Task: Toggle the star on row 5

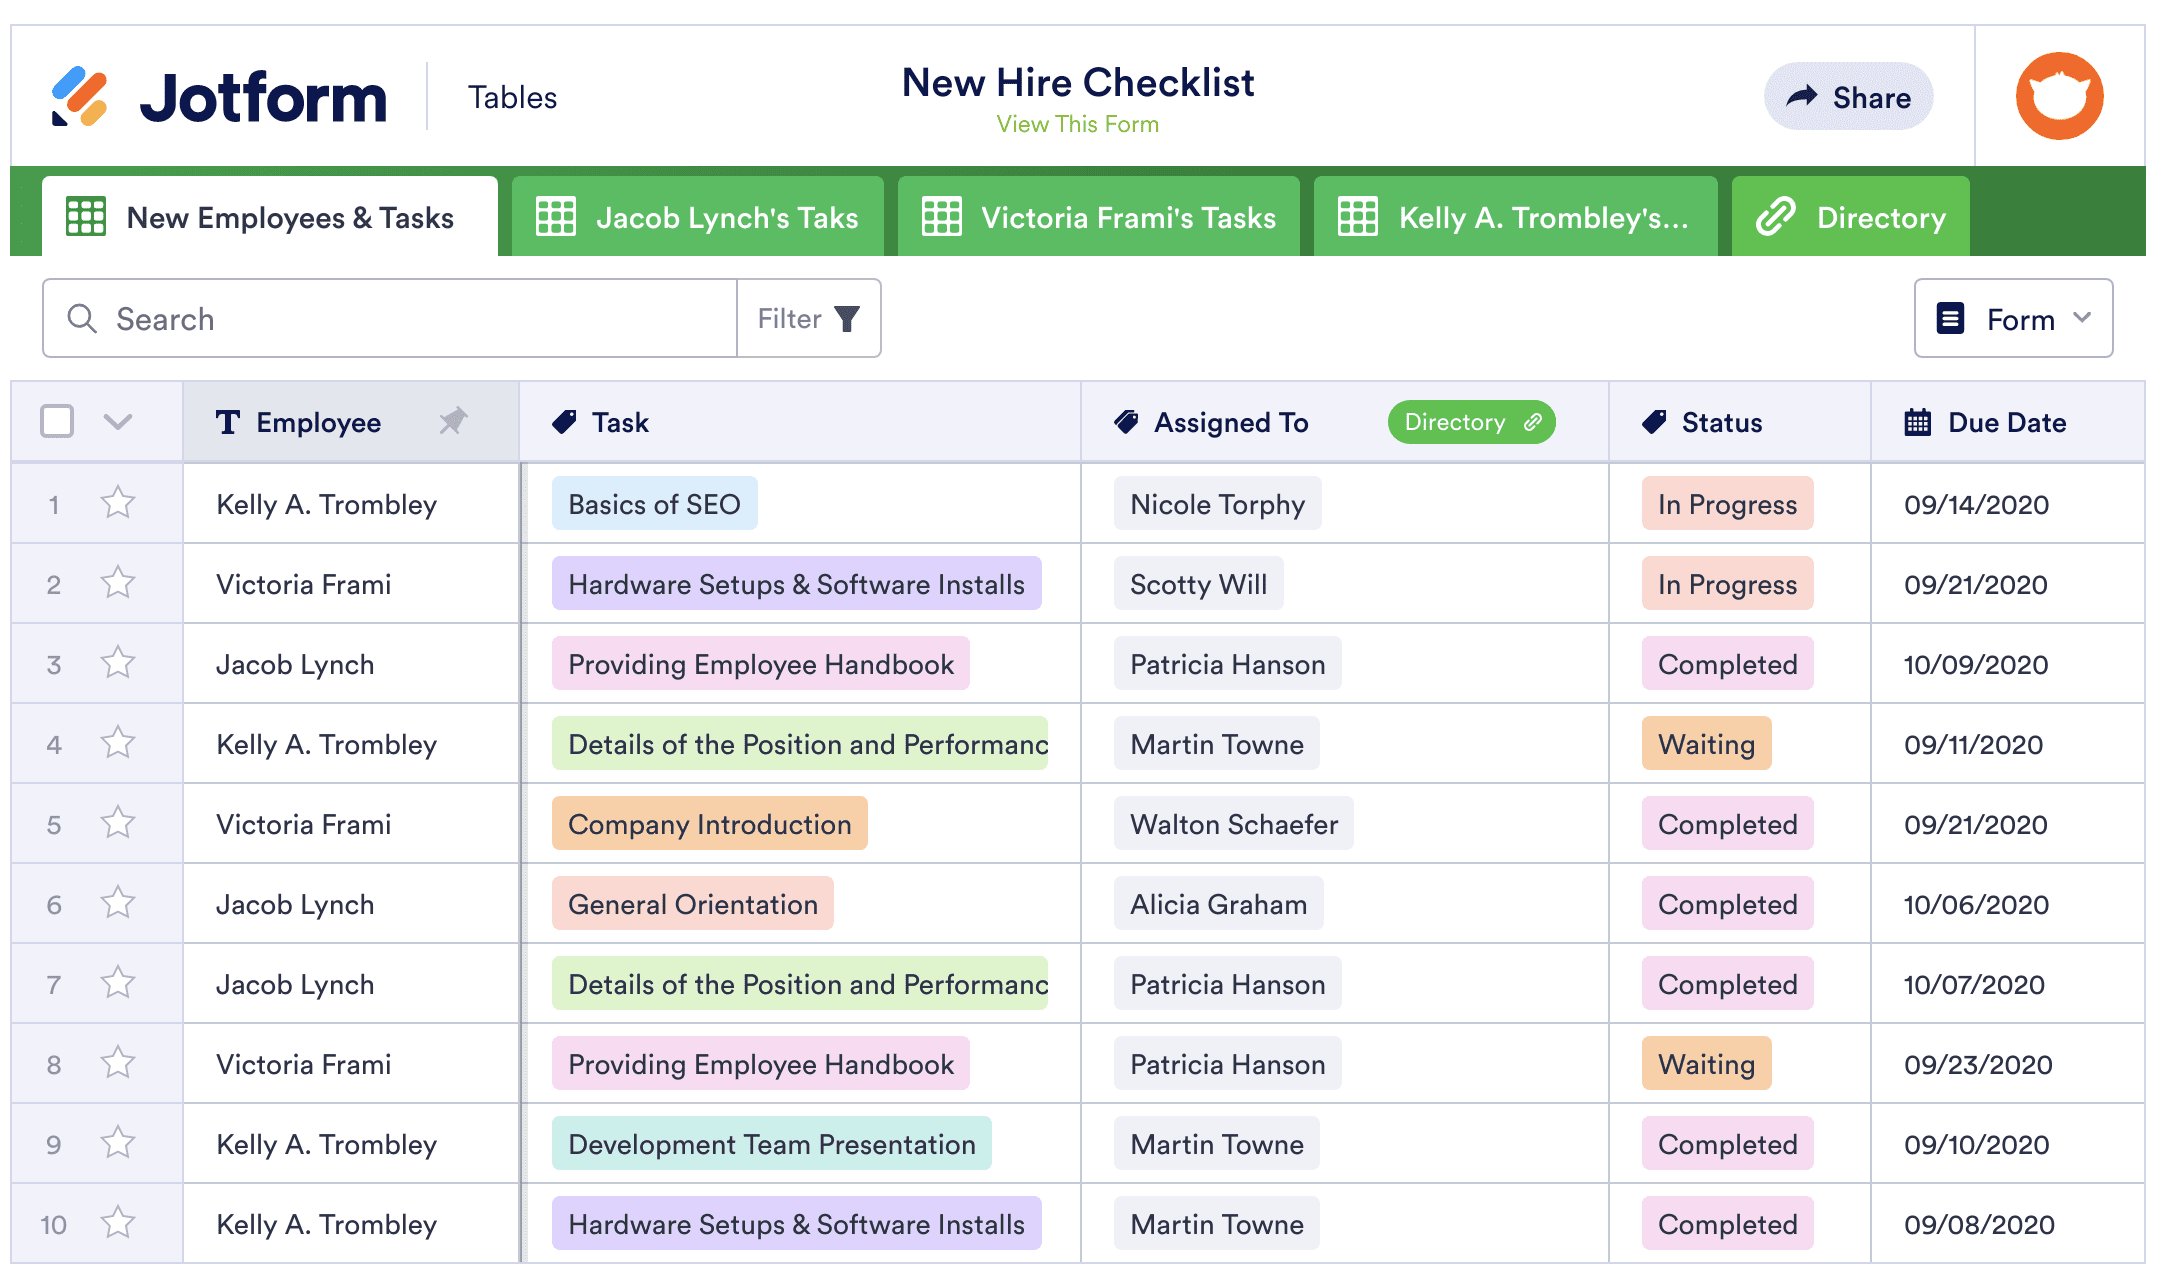Action: point(118,823)
